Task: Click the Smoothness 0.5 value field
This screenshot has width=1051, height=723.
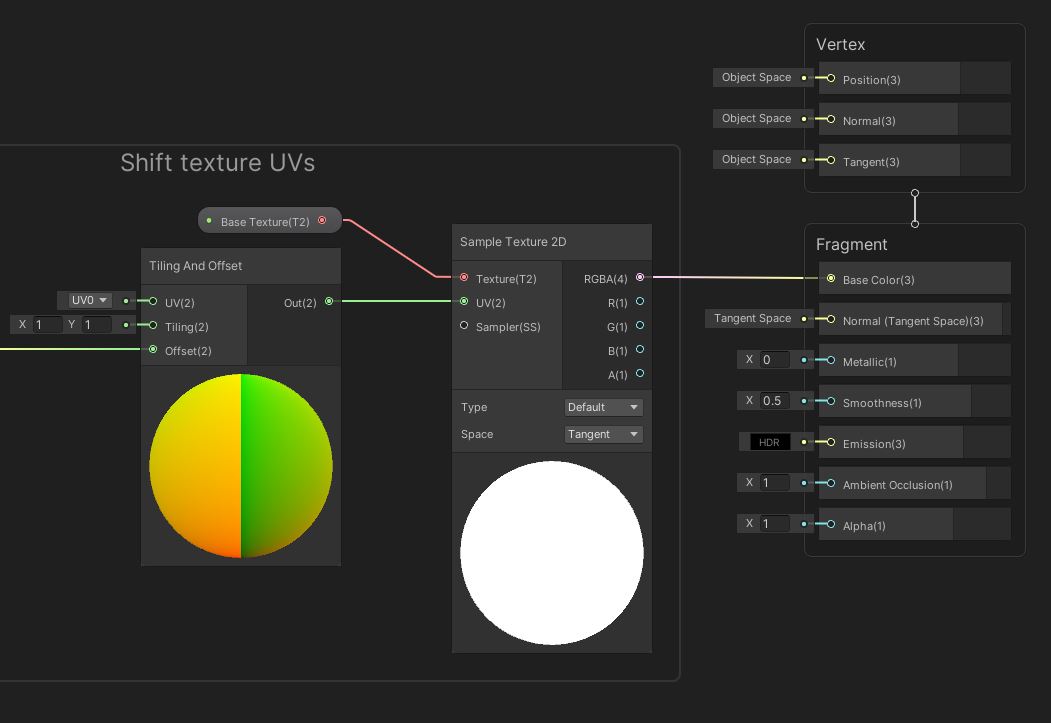Action: [x=775, y=401]
